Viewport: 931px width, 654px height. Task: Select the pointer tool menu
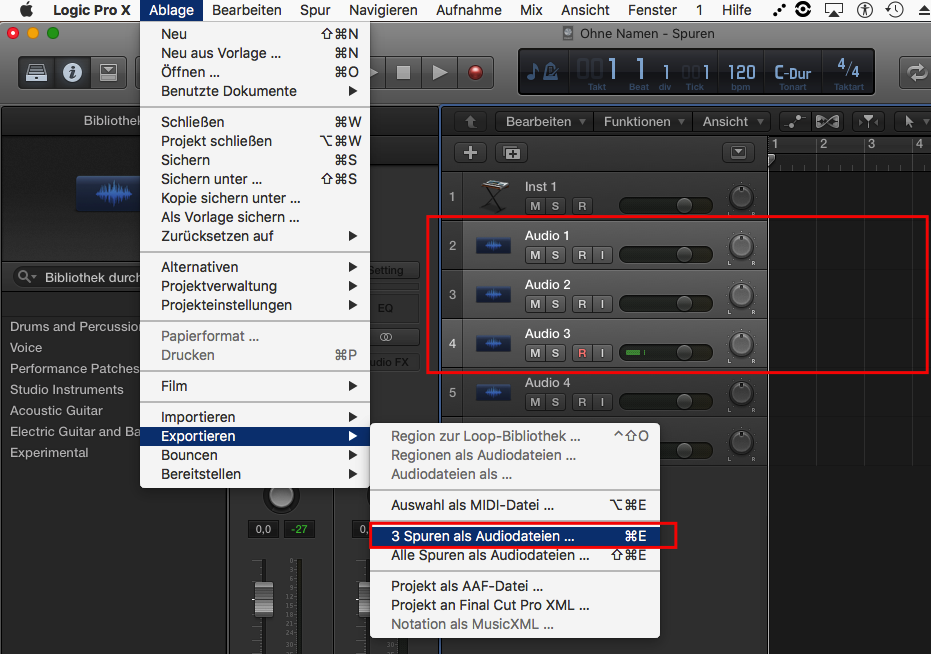pyautogui.click(x=913, y=122)
